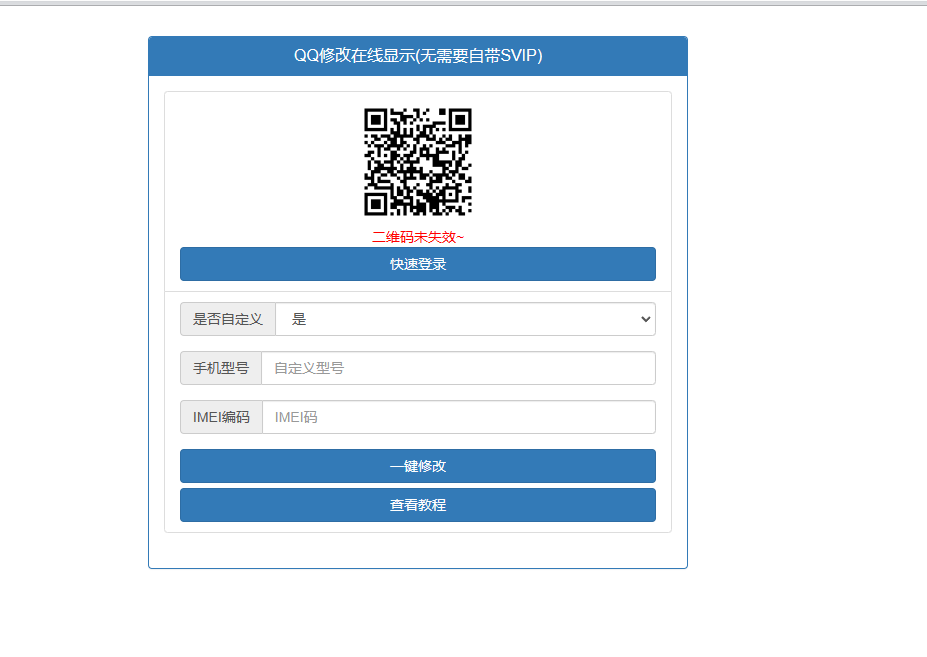Click the 手机型号 label

(221, 368)
